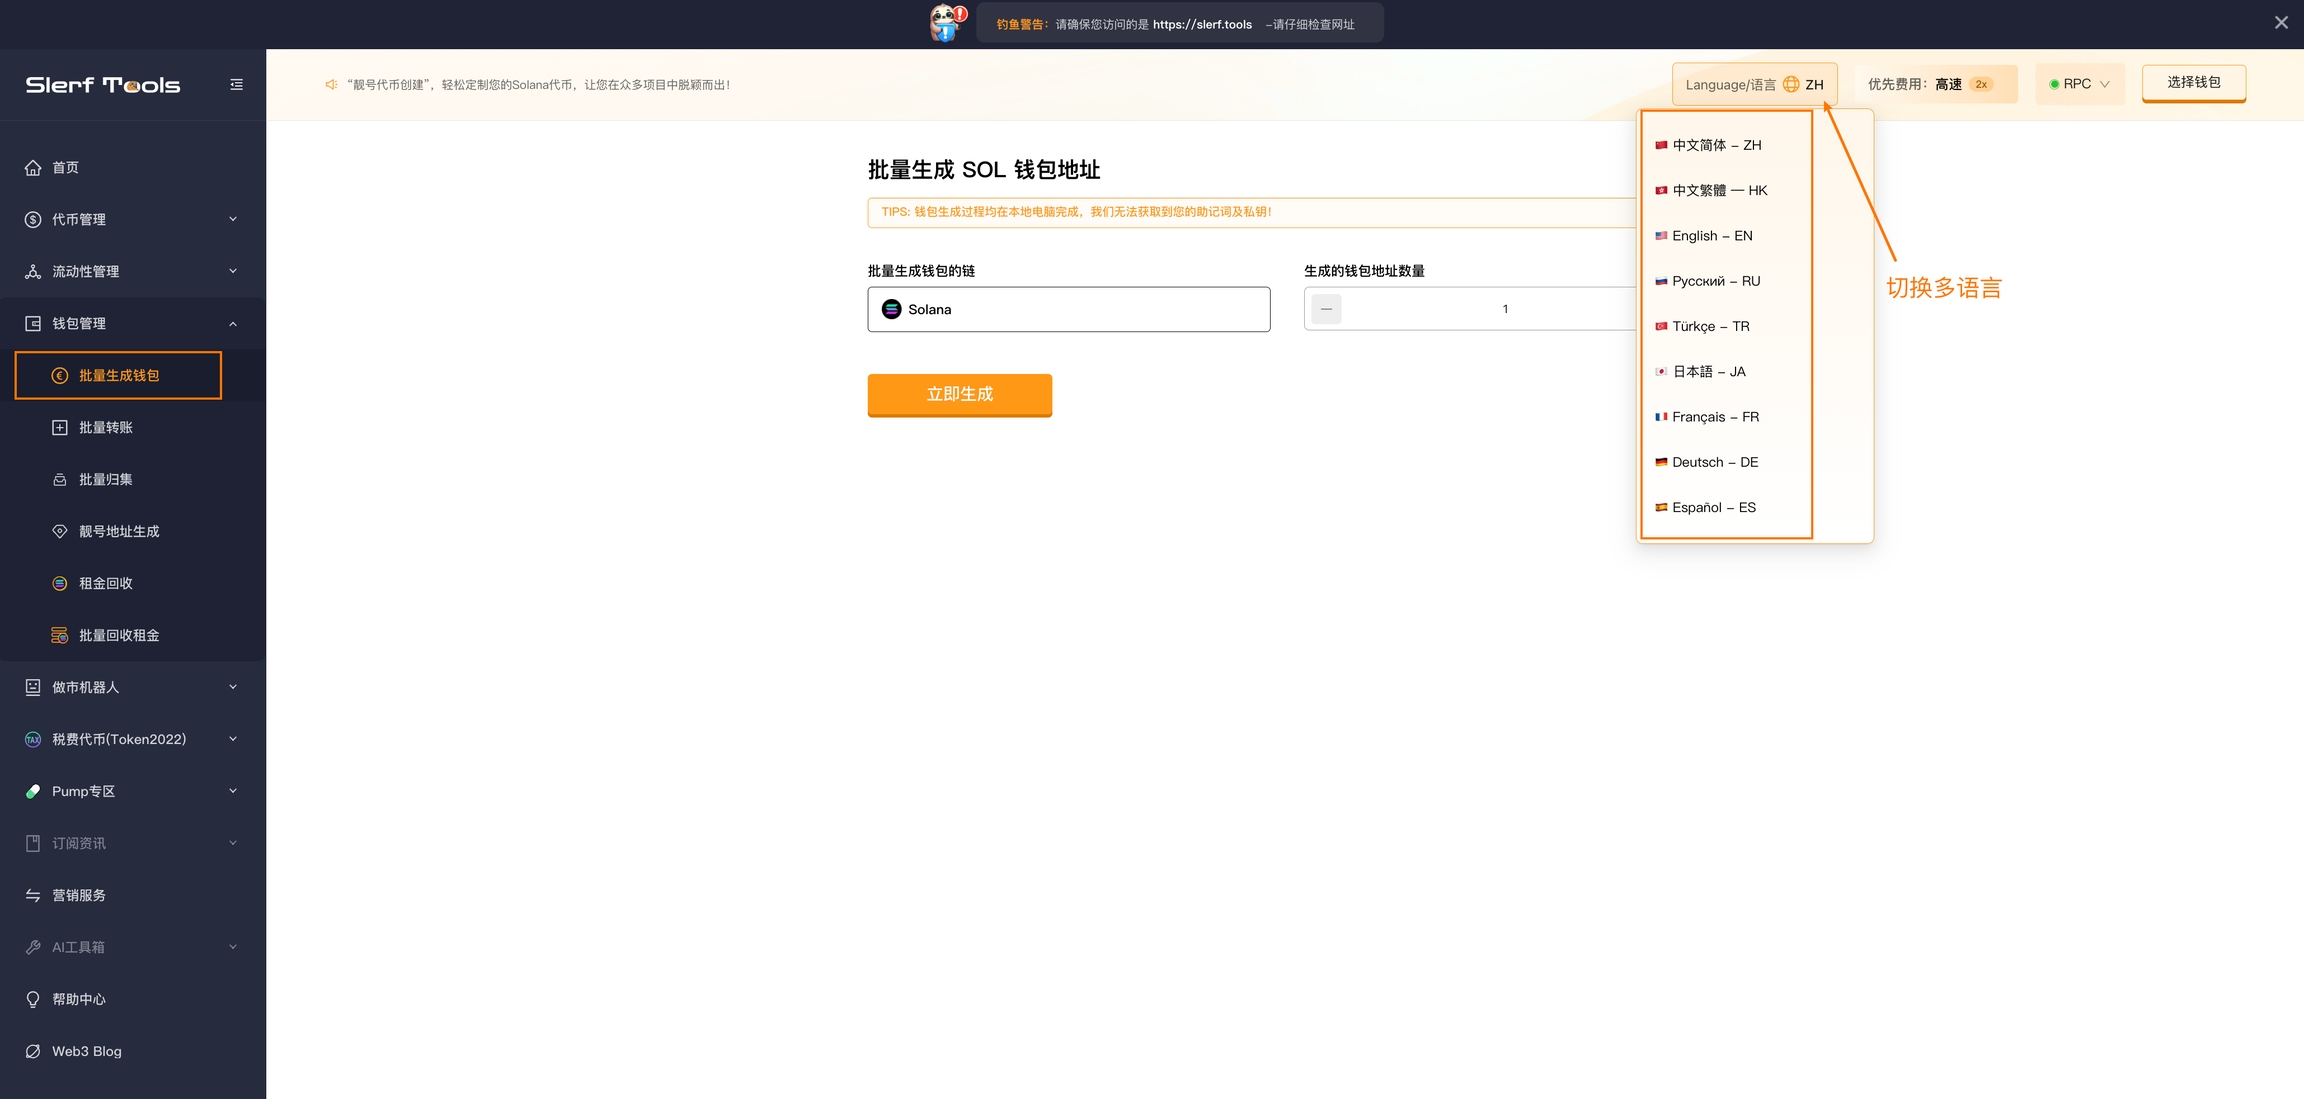Click the 租金回收 rent recovery icon
2304x1099 pixels.
point(60,584)
